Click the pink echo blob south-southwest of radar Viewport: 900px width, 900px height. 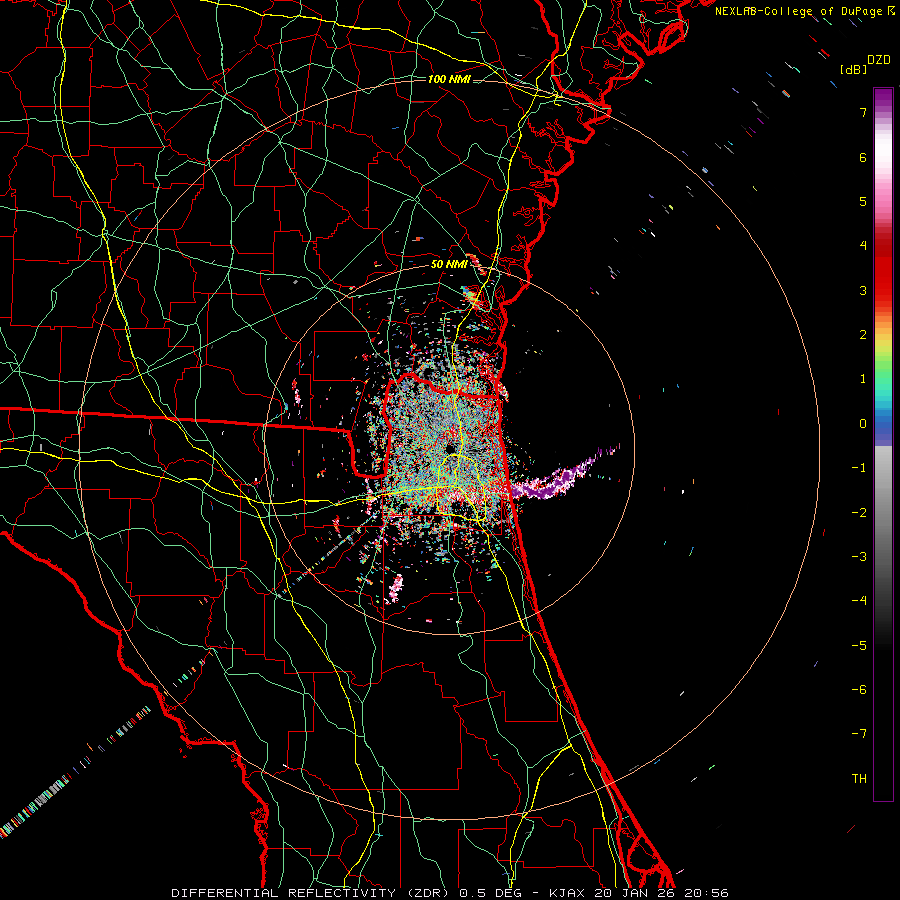tap(396, 588)
